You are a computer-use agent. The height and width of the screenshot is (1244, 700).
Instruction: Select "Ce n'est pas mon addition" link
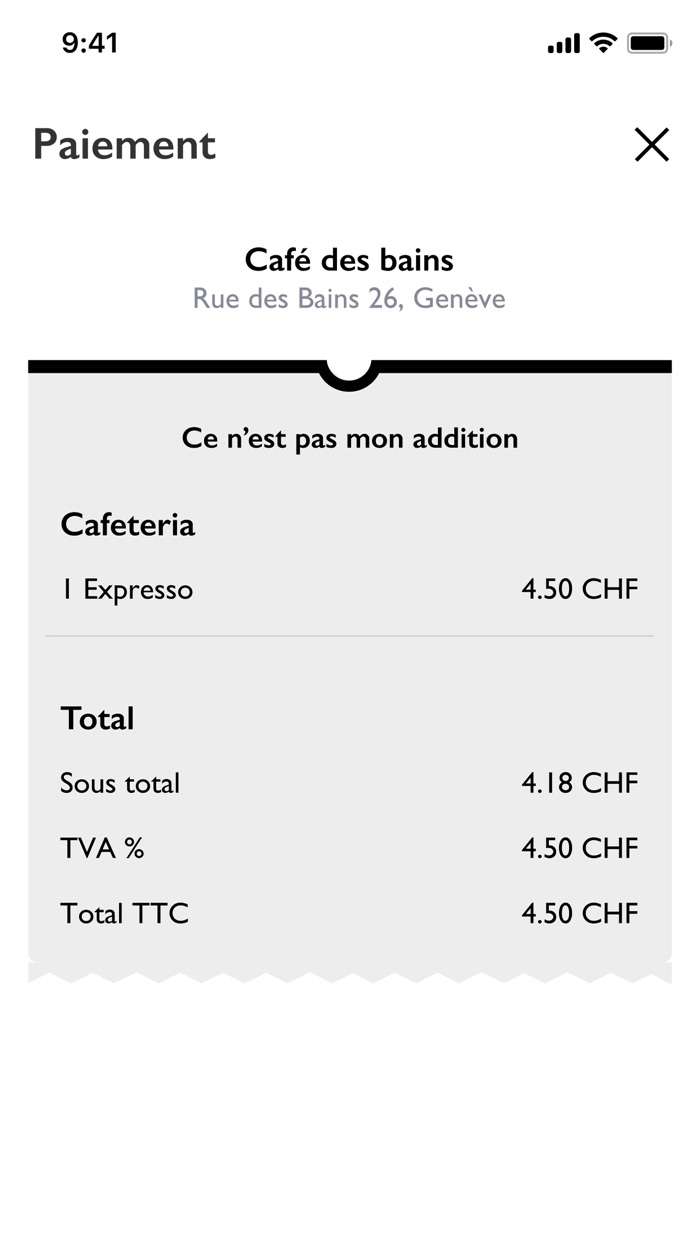[x=350, y=438]
